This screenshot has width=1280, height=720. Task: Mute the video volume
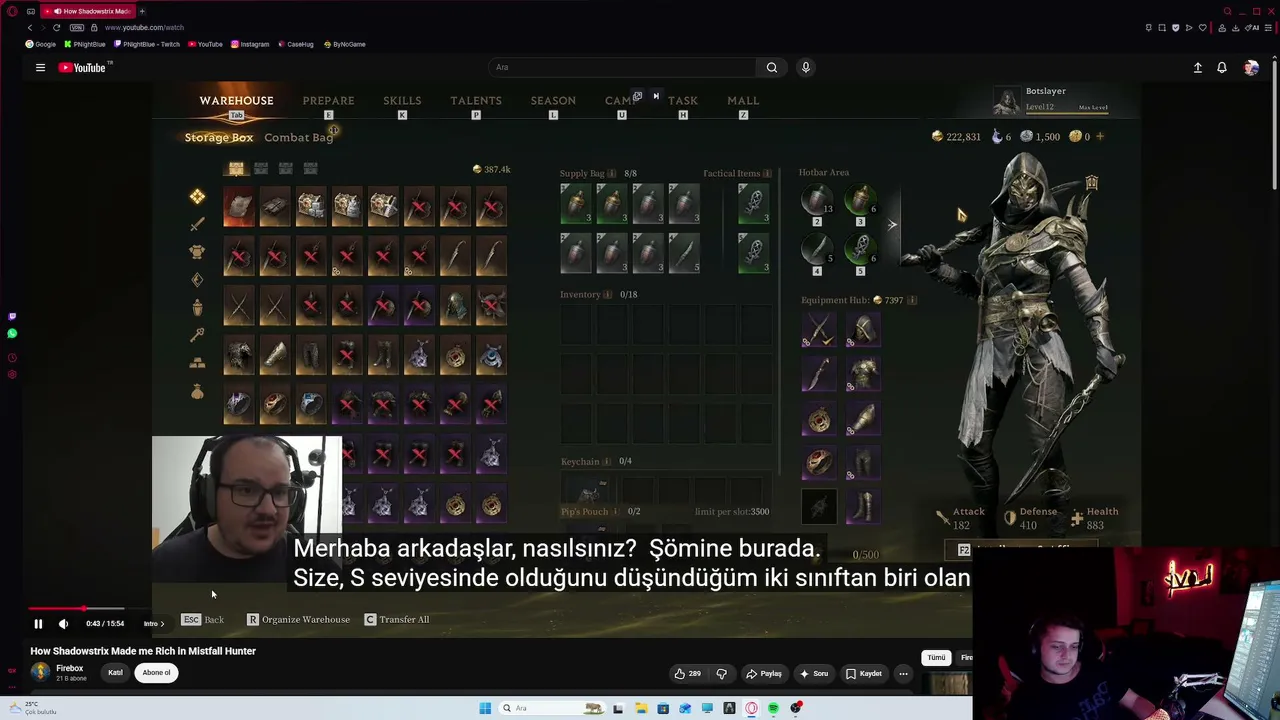[x=63, y=624]
